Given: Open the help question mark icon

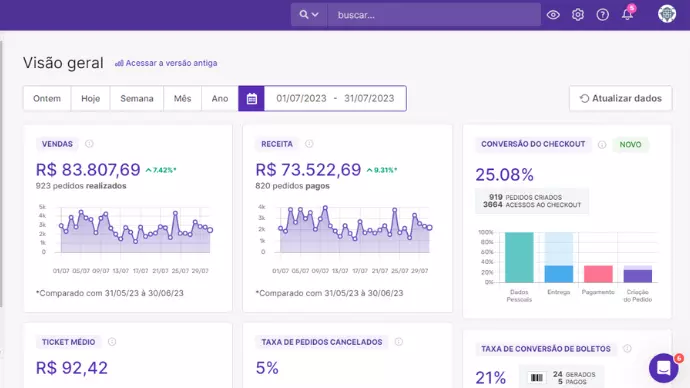Looking at the screenshot, I should (602, 15).
